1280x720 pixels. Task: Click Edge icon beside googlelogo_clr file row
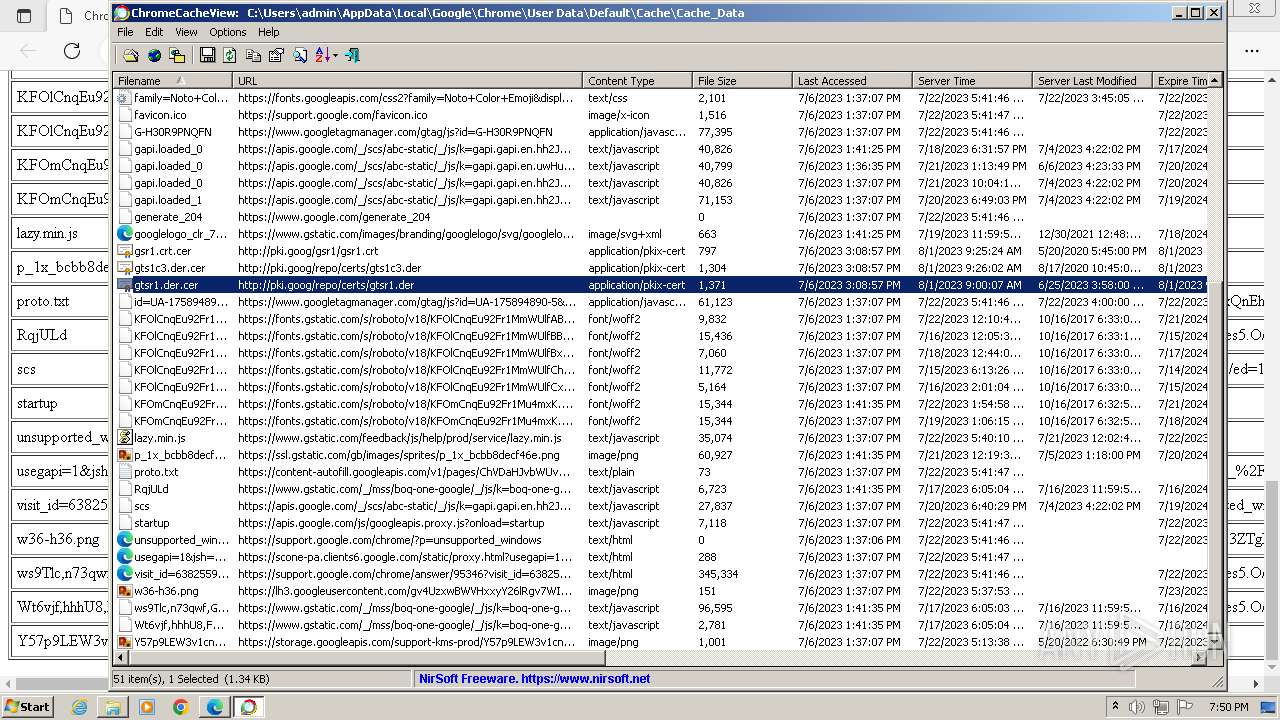click(124, 234)
